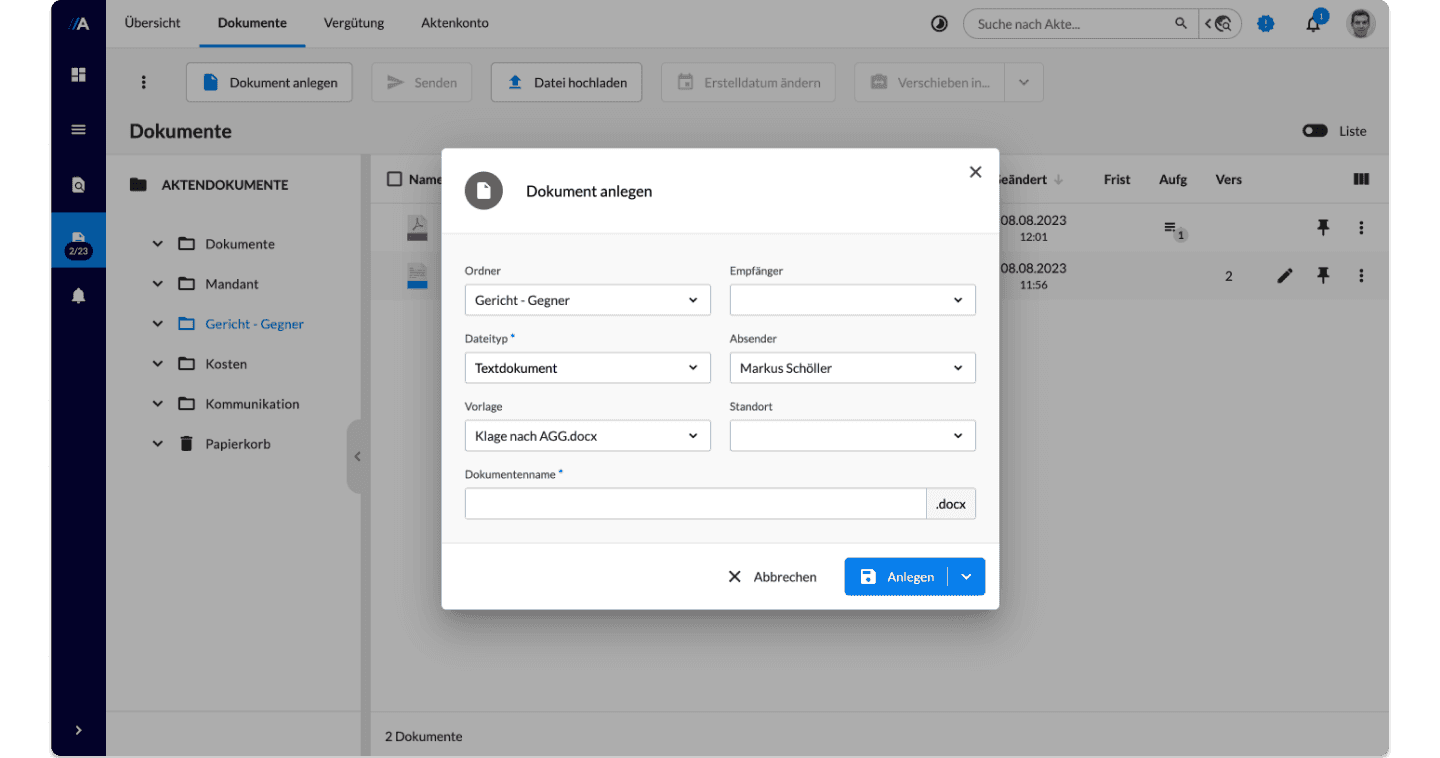Click the Senden button
This screenshot has height=758, width=1440.
[422, 82]
